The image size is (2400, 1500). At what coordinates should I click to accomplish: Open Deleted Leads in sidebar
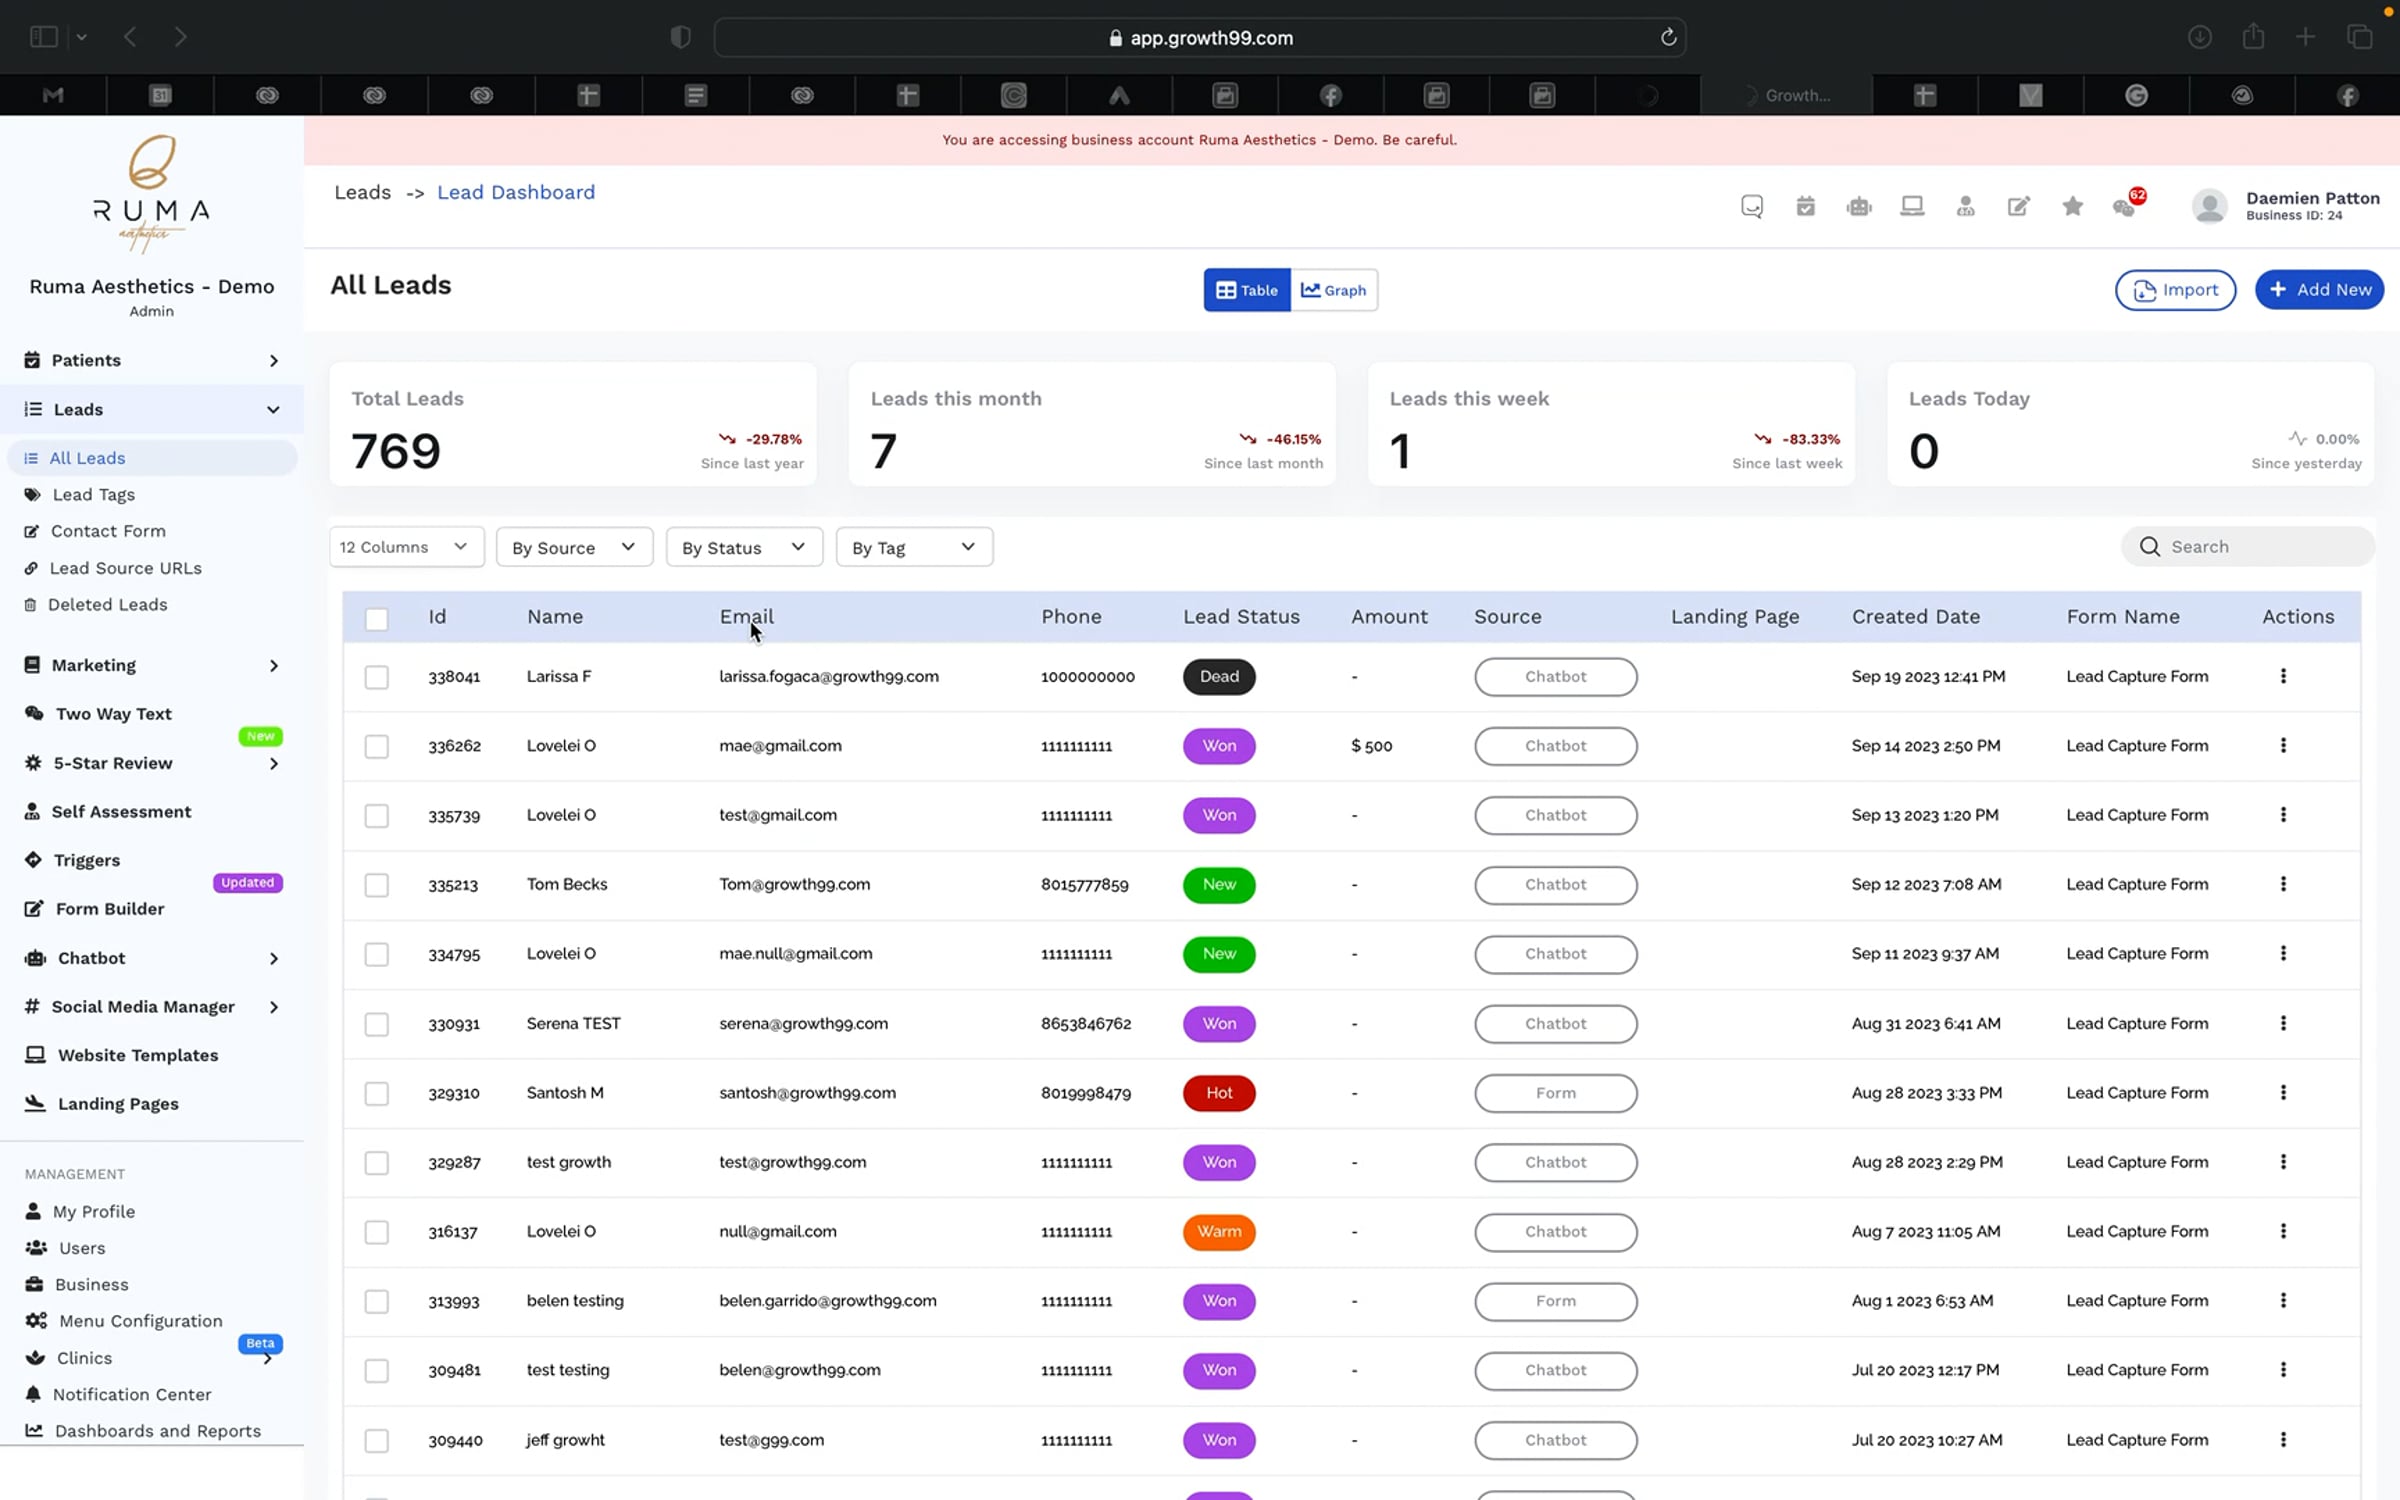tap(107, 605)
